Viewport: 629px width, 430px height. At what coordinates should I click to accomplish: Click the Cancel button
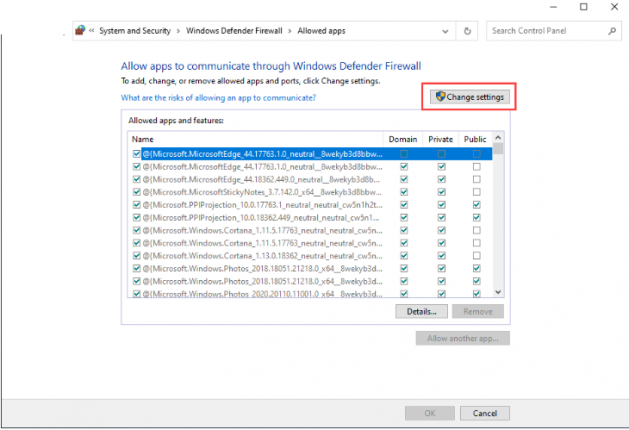coord(485,413)
